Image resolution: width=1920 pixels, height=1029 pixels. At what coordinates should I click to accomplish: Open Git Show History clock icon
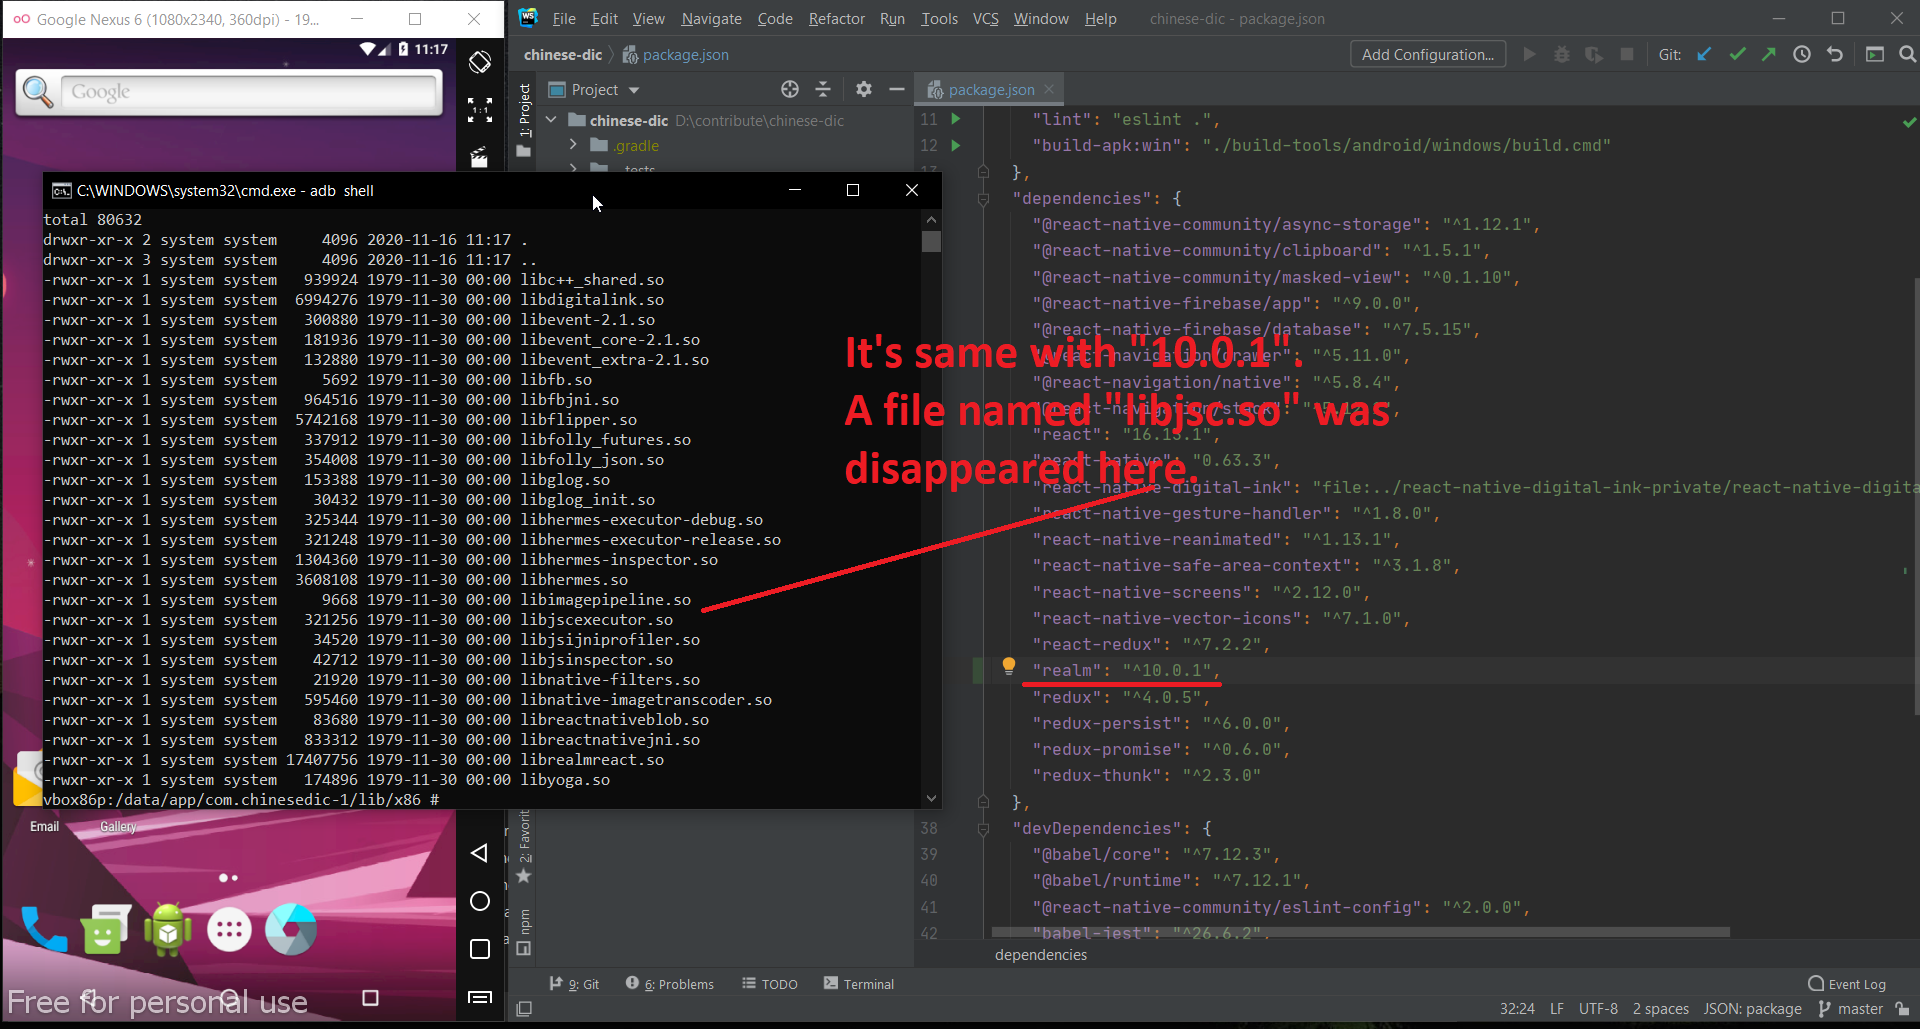pyautogui.click(x=1802, y=55)
